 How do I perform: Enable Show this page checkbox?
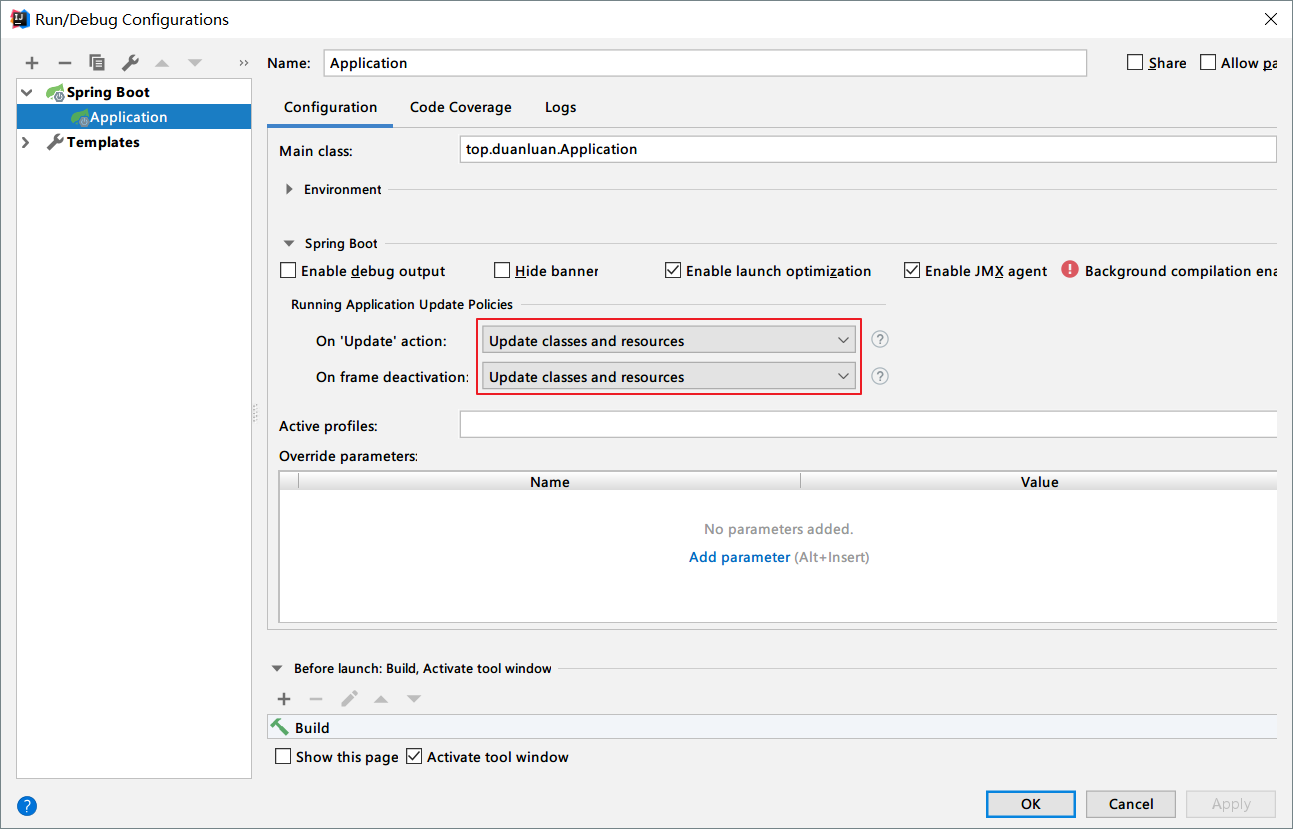click(283, 756)
